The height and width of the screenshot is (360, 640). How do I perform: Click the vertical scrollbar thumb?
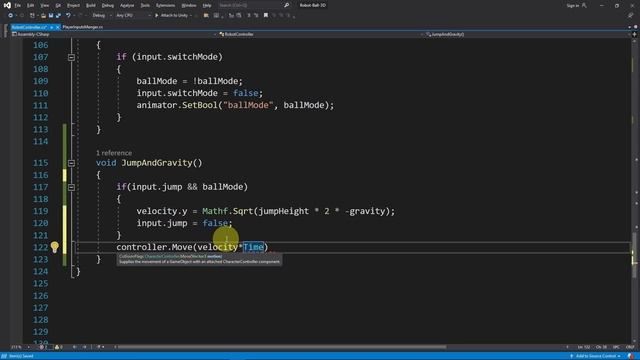click(634, 255)
